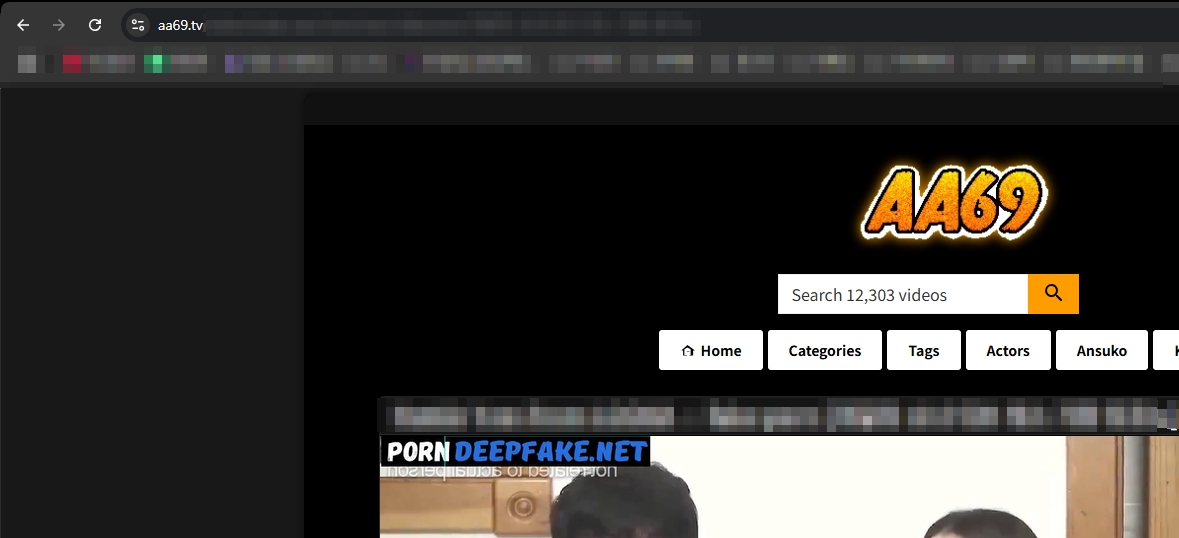Open the Categories menu item
The image size is (1179, 538).
click(824, 350)
